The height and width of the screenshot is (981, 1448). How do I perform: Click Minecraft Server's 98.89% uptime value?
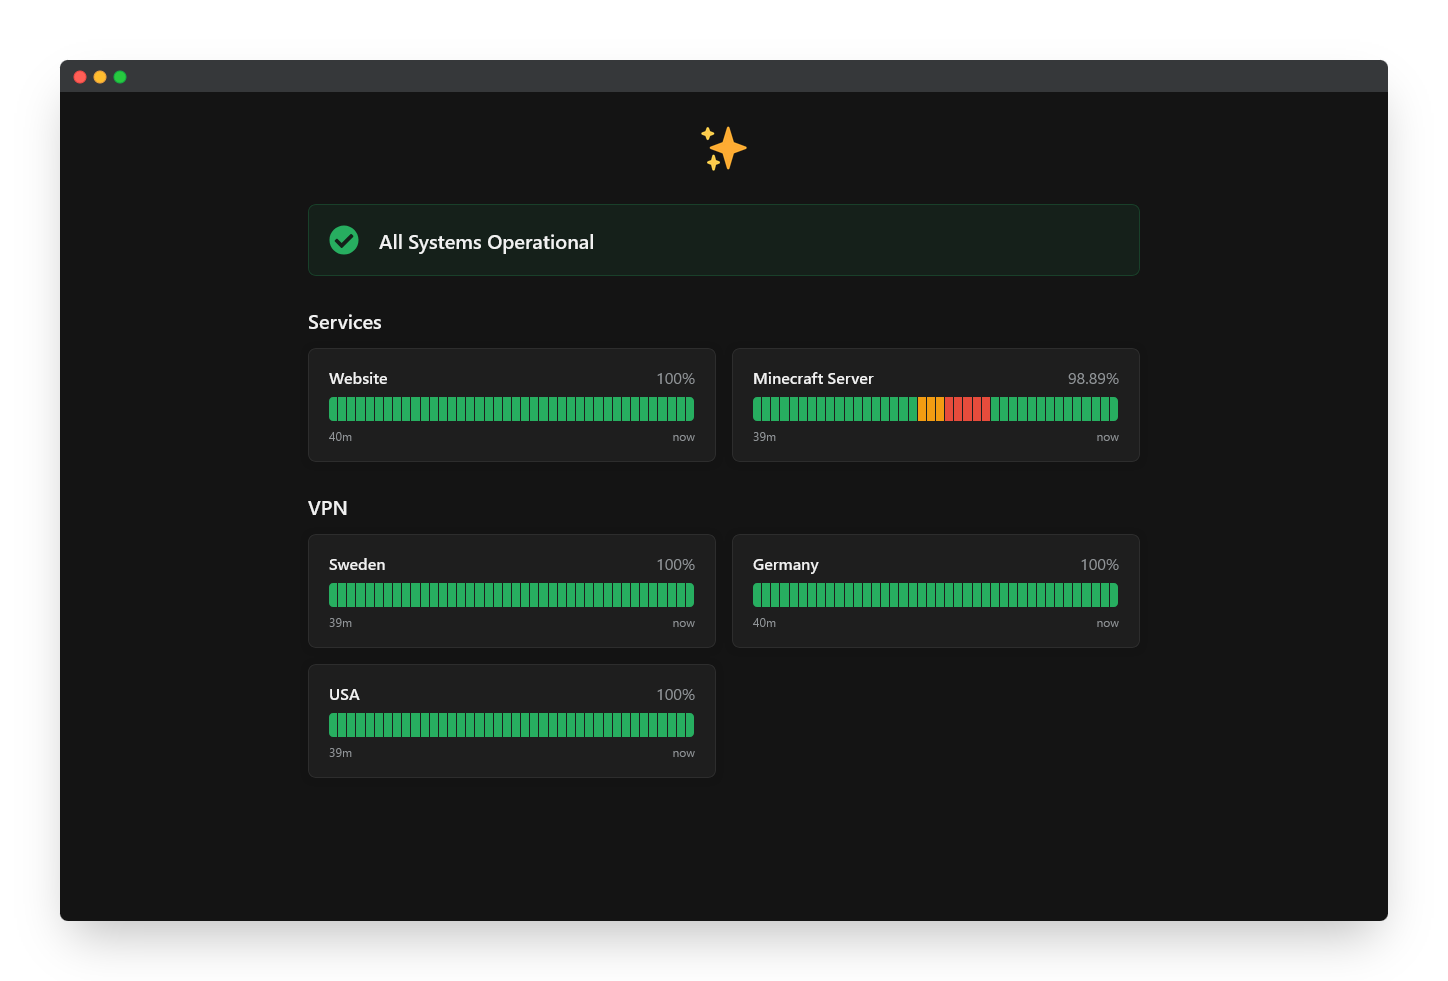[x=1093, y=379]
